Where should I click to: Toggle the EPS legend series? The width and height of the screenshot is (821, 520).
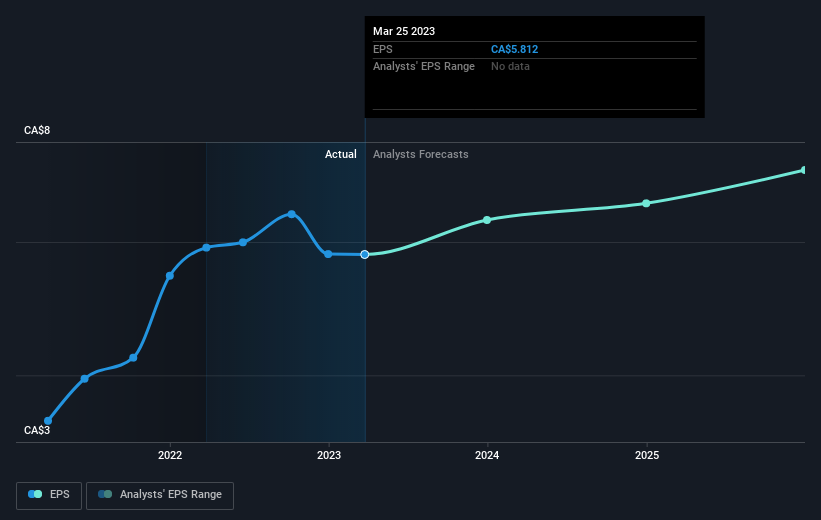click(x=49, y=495)
